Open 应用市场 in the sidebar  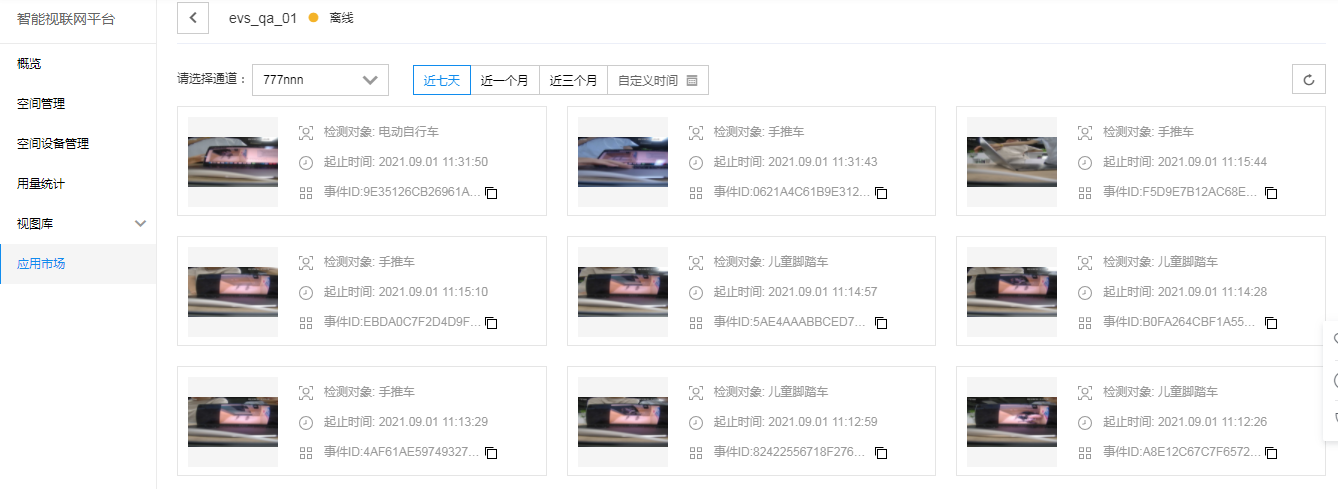pyautogui.click(x=78, y=264)
